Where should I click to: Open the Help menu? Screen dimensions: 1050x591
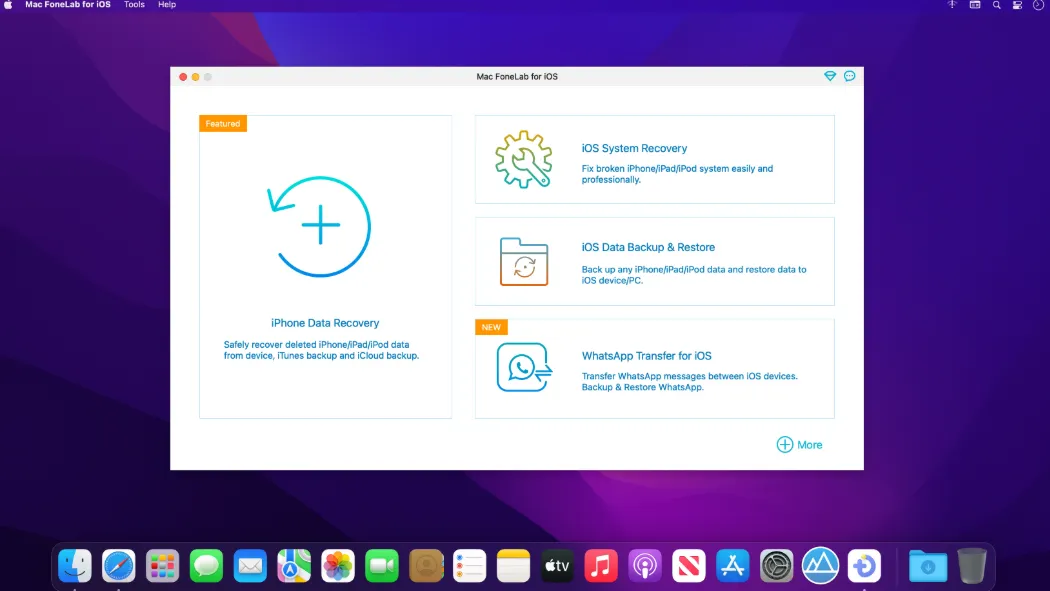point(167,5)
